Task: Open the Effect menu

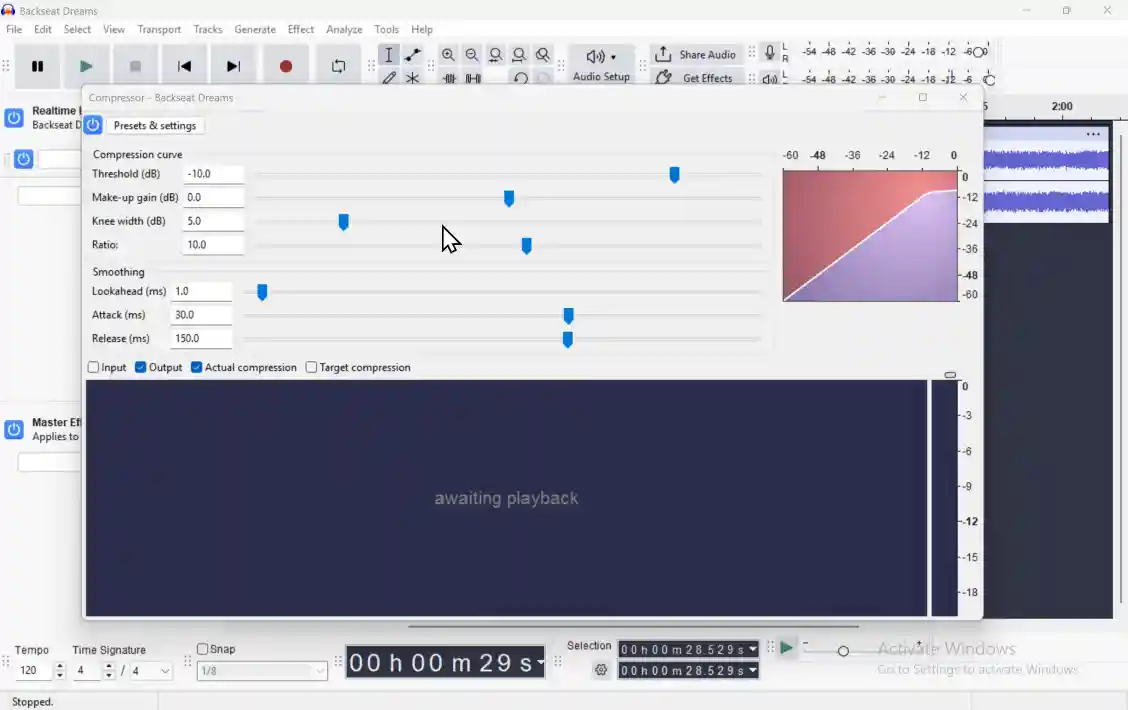Action: click(300, 29)
